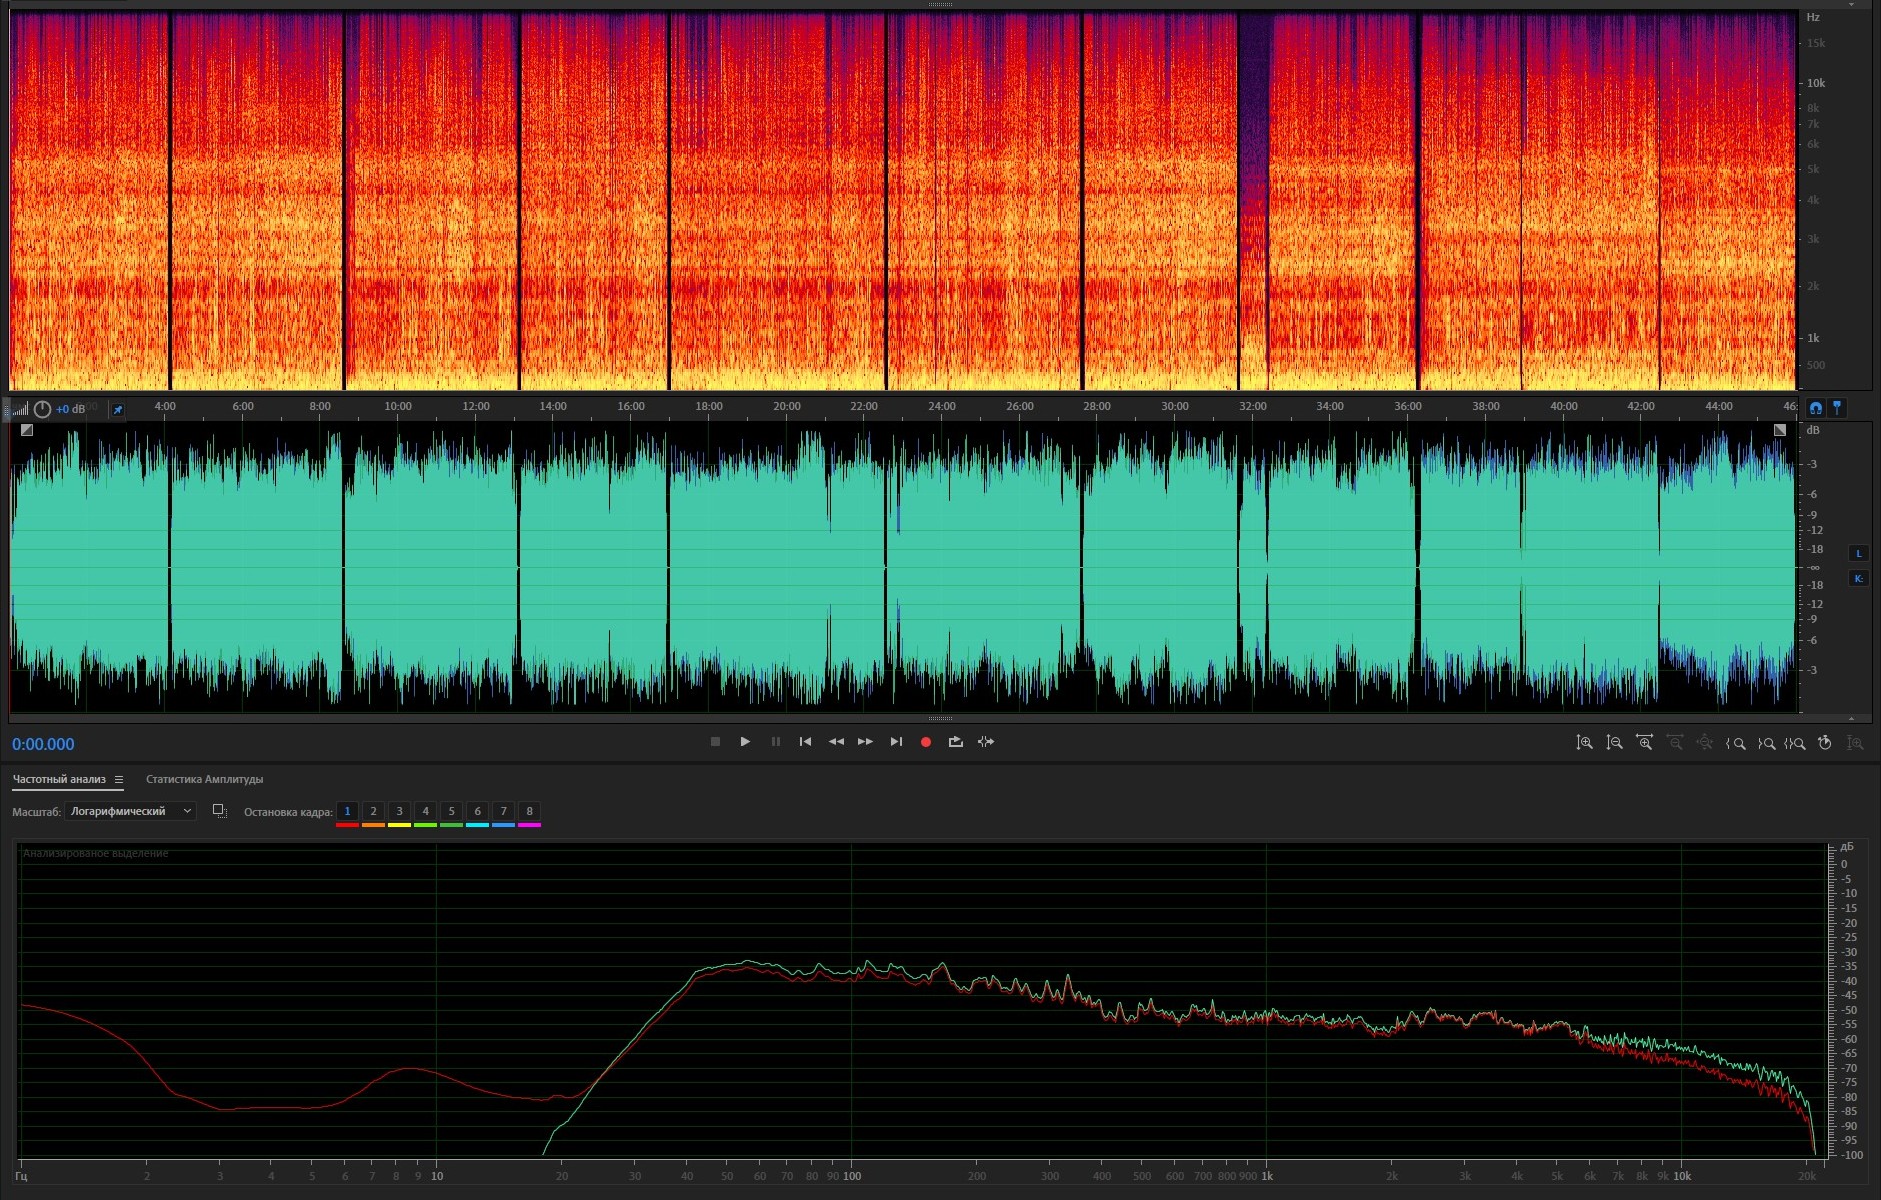This screenshot has height=1200, width=1881.
Task: Toggle the snapping magnet icon
Action: tap(1815, 408)
